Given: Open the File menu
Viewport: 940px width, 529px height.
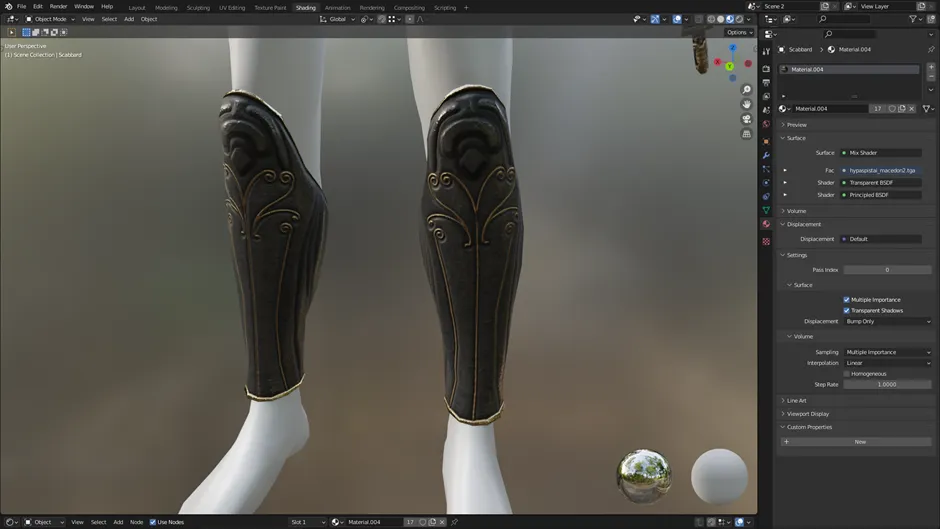Looking at the screenshot, I should [22, 6].
